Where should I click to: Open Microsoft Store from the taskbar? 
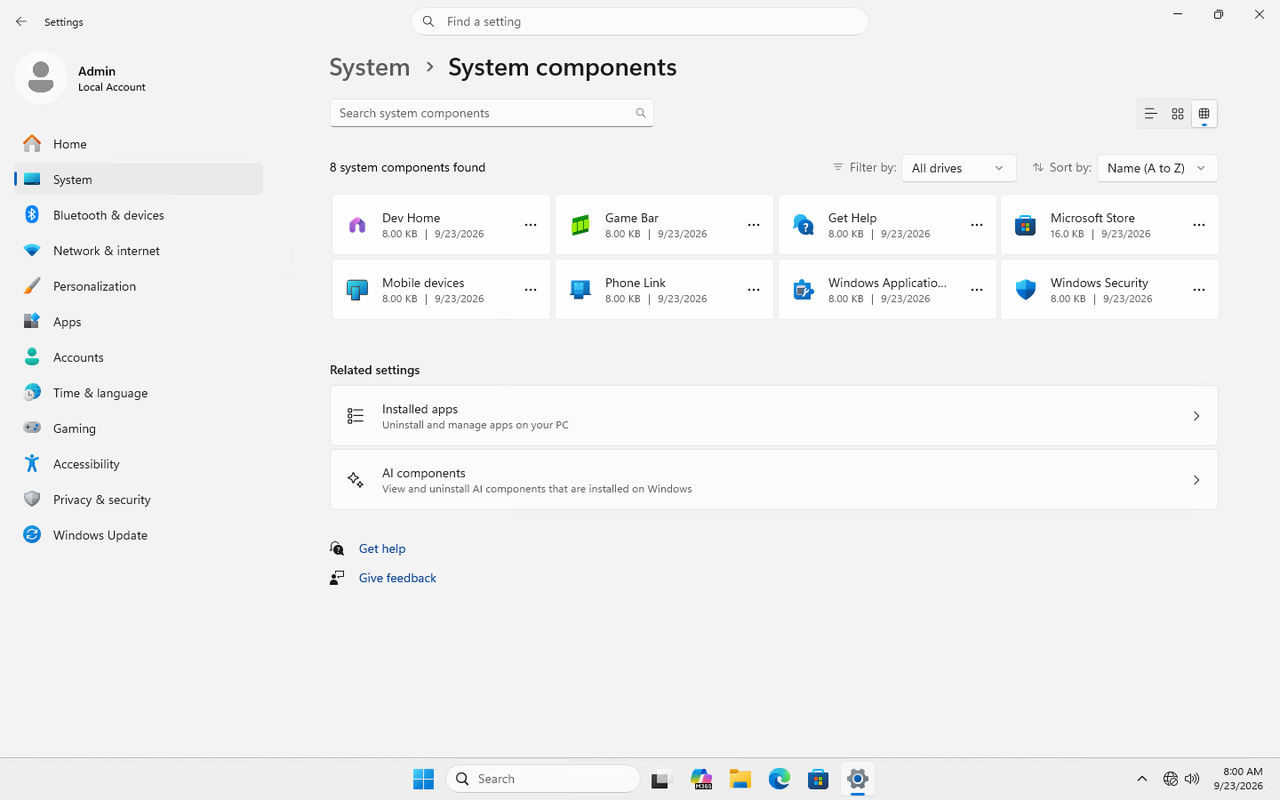point(818,779)
